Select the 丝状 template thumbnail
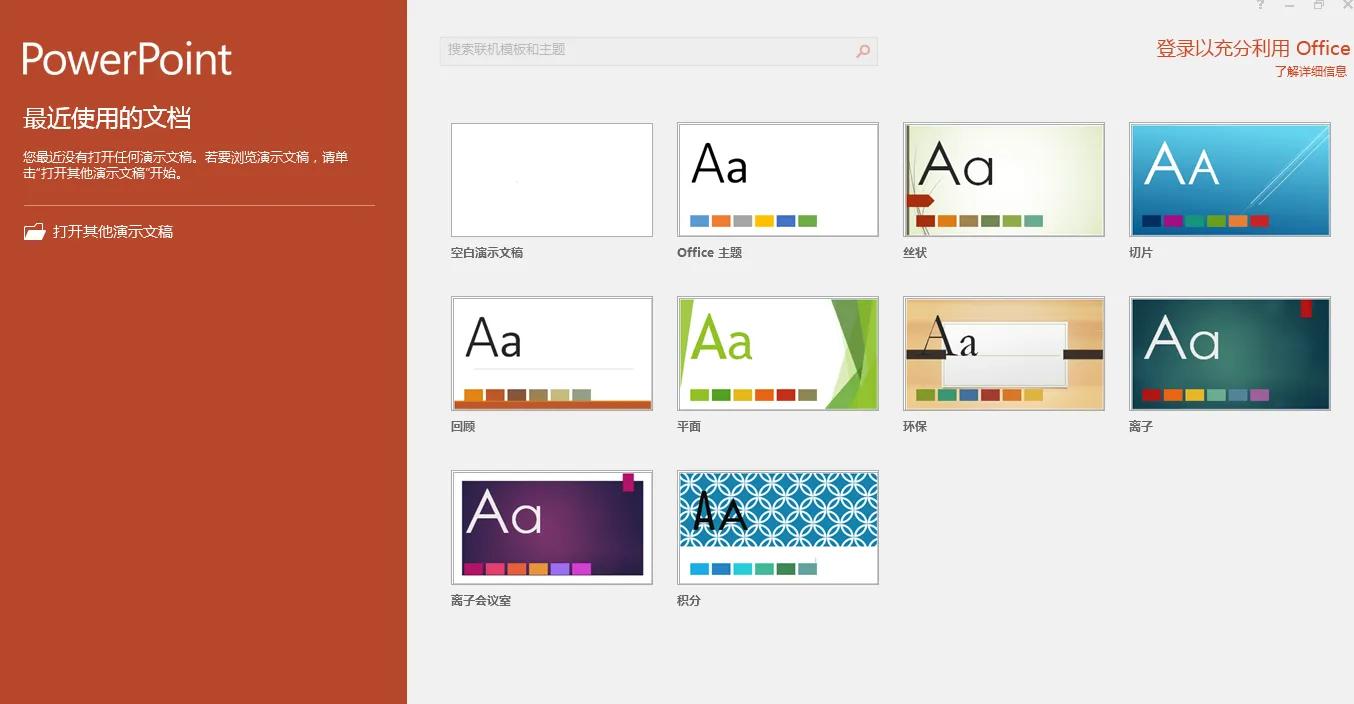Viewport: 1354px width, 704px height. click(1004, 180)
